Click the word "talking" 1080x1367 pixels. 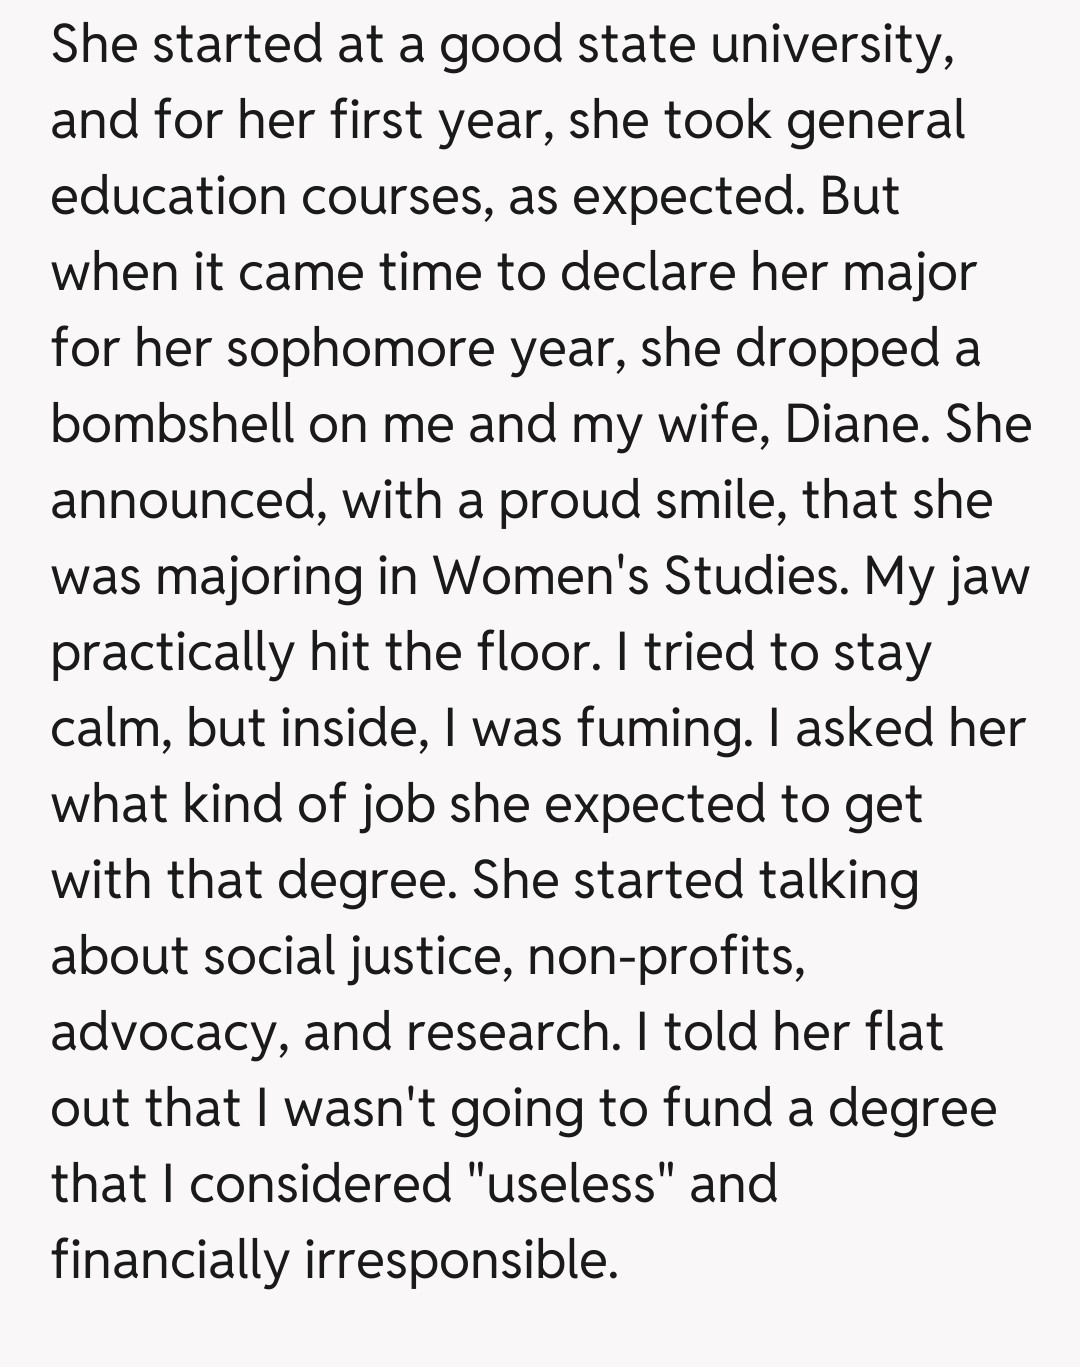pyautogui.click(x=838, y=880)
